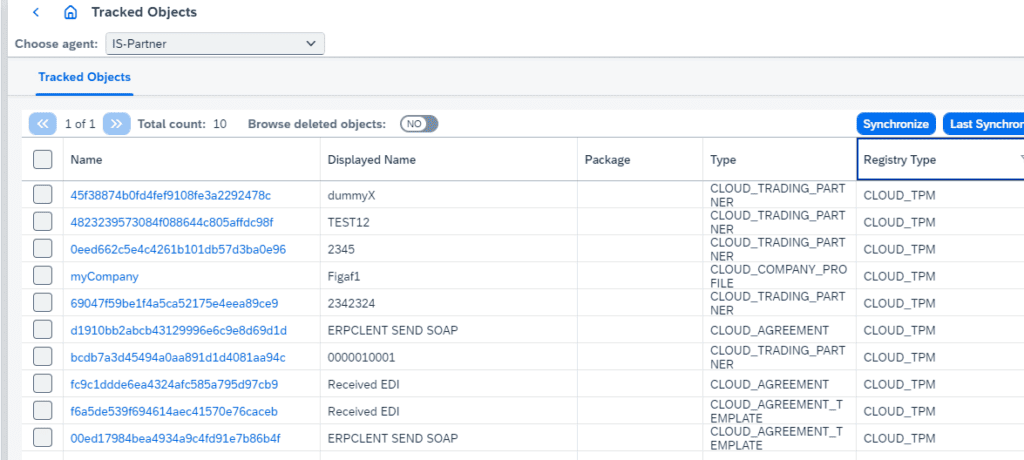
Task: Check the box for fc9c1ddde6ea4324afc585a795d97cb9 row
Action: (x=42, y=384)
